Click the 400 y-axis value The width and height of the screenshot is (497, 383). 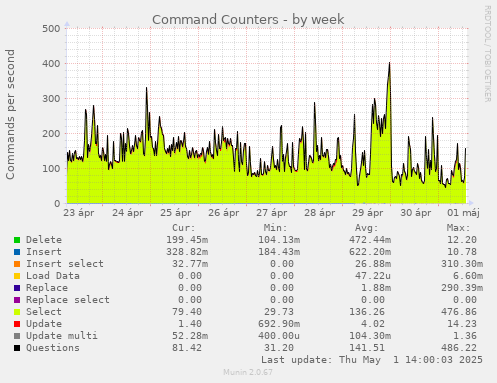[x=51, y=64]
